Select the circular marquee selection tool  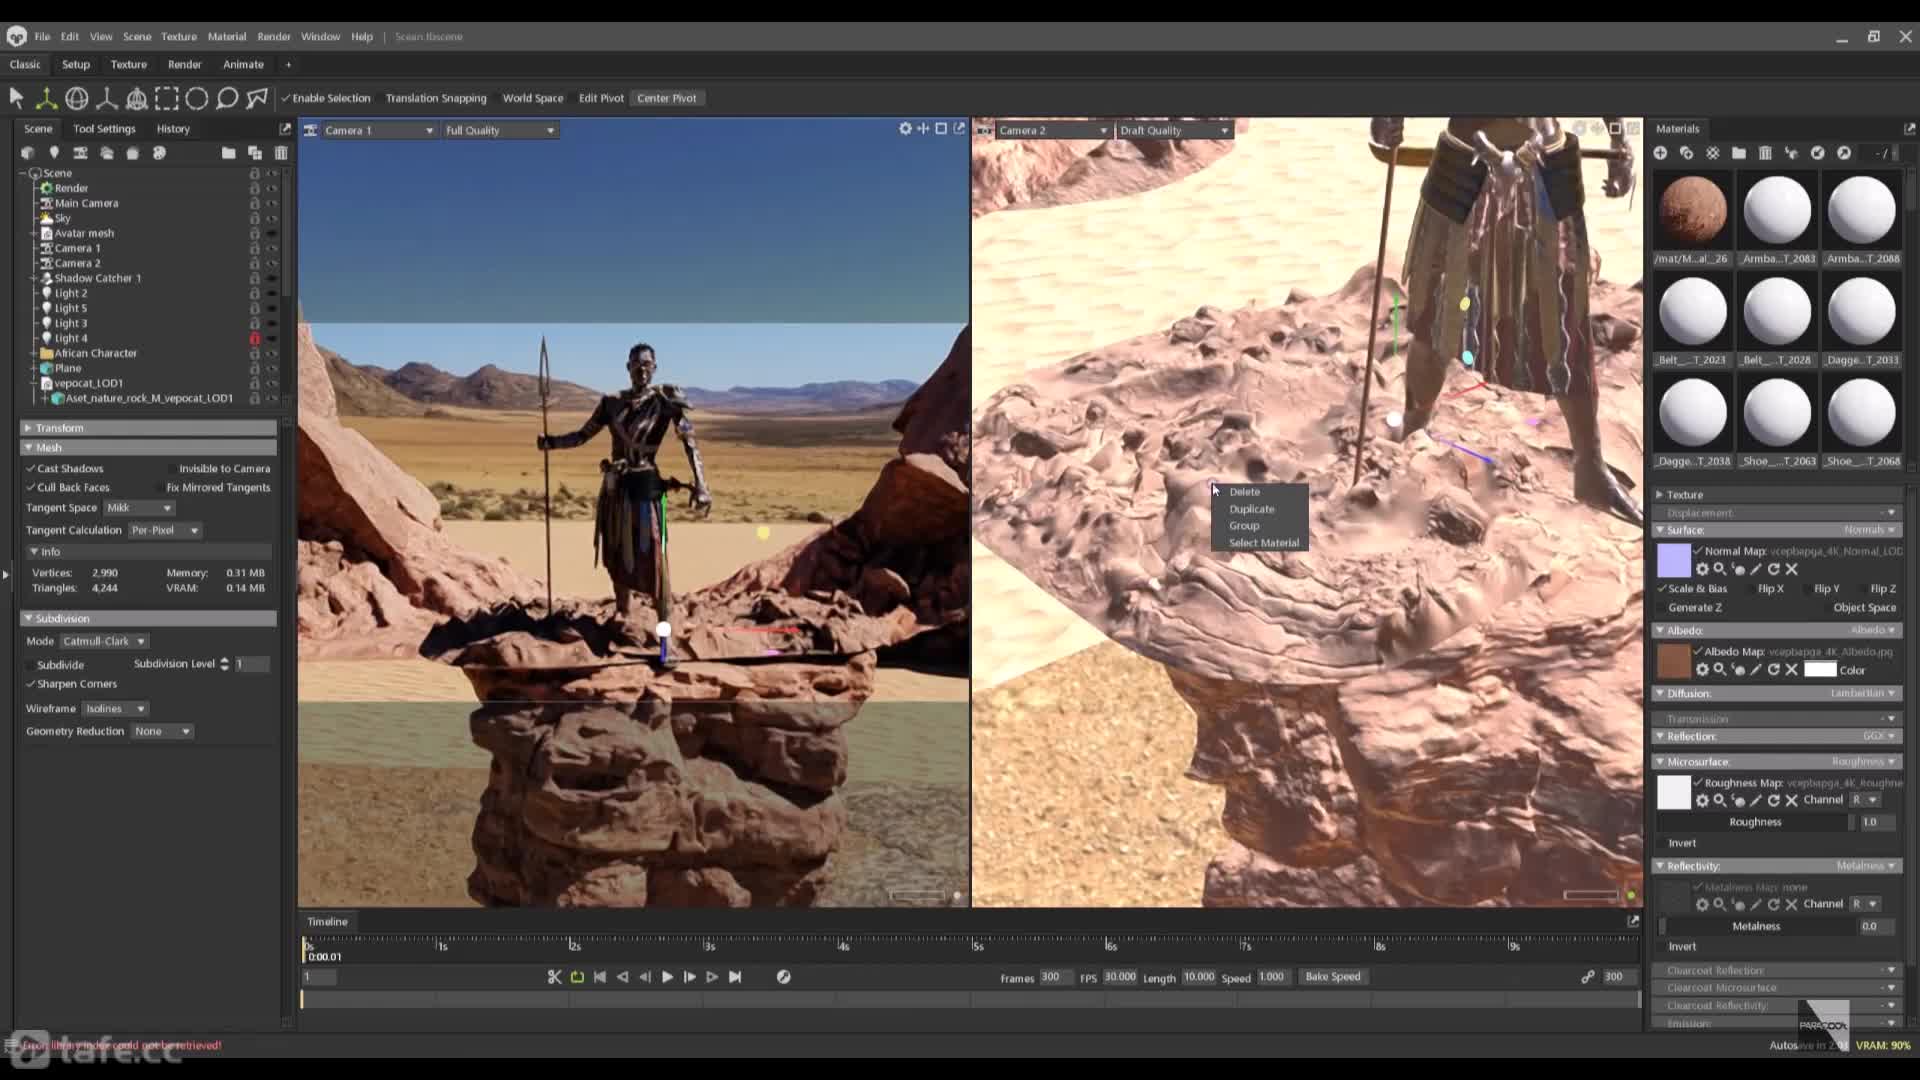point(197,98)
